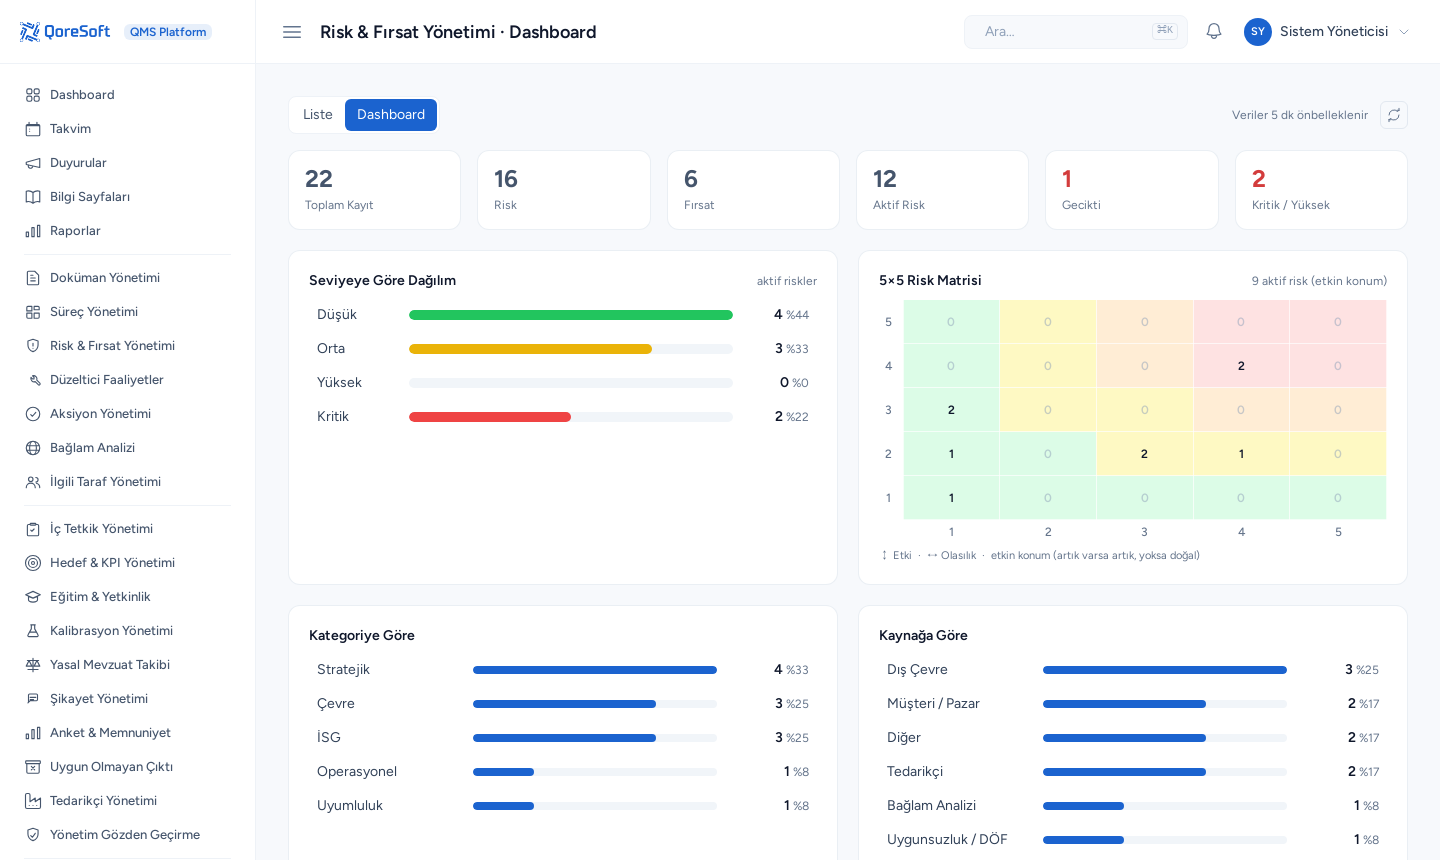Click the Bilgi Sayfaları book icon
This screenshot has width=1440, height=860.
33,197
